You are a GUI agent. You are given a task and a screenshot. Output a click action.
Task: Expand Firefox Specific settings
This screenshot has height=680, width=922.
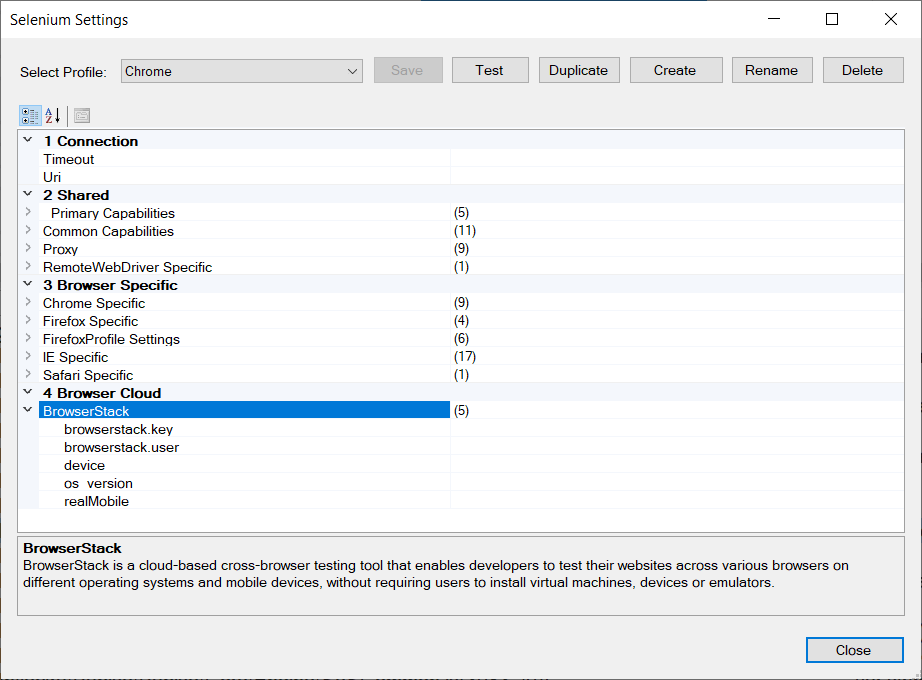[x=28, y=320]
